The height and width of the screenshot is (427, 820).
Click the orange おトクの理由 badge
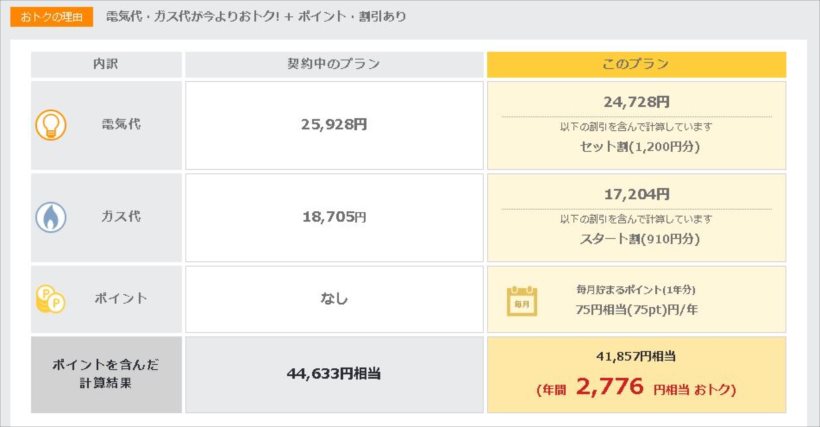coord(52,17)
